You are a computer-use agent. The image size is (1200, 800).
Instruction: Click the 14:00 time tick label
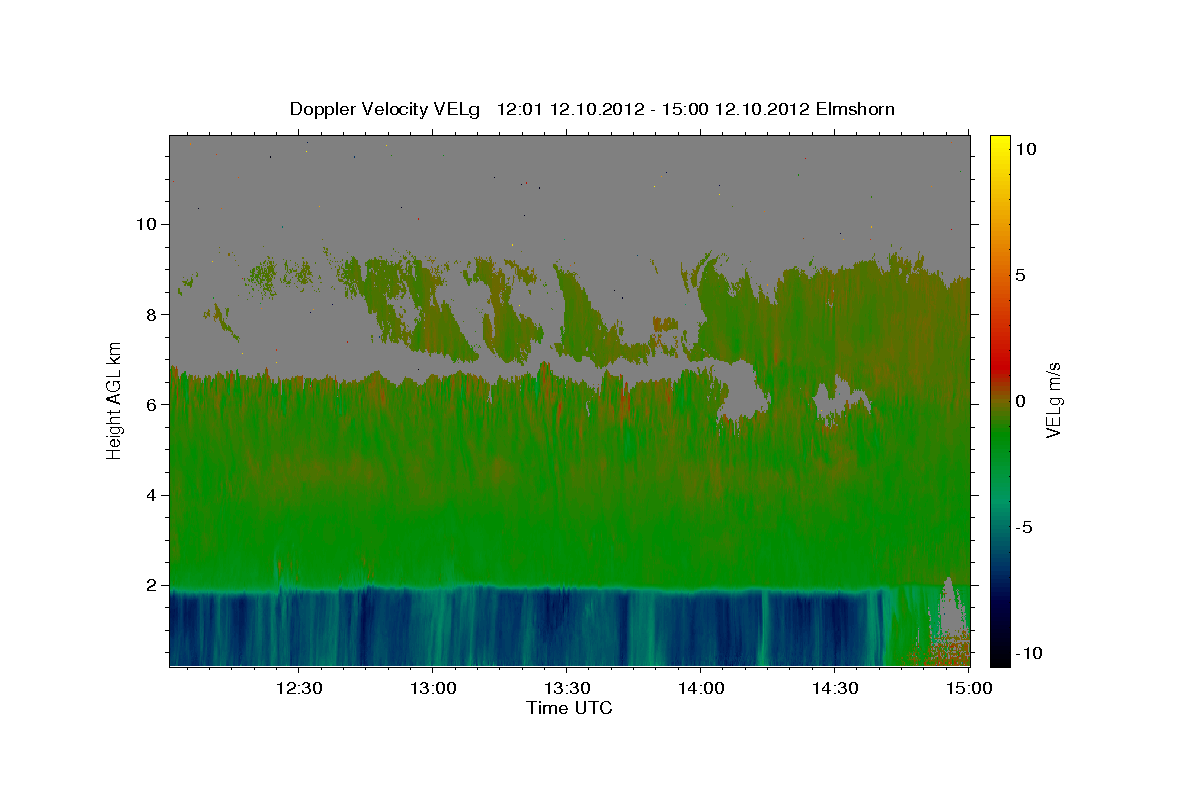[701, 688]
